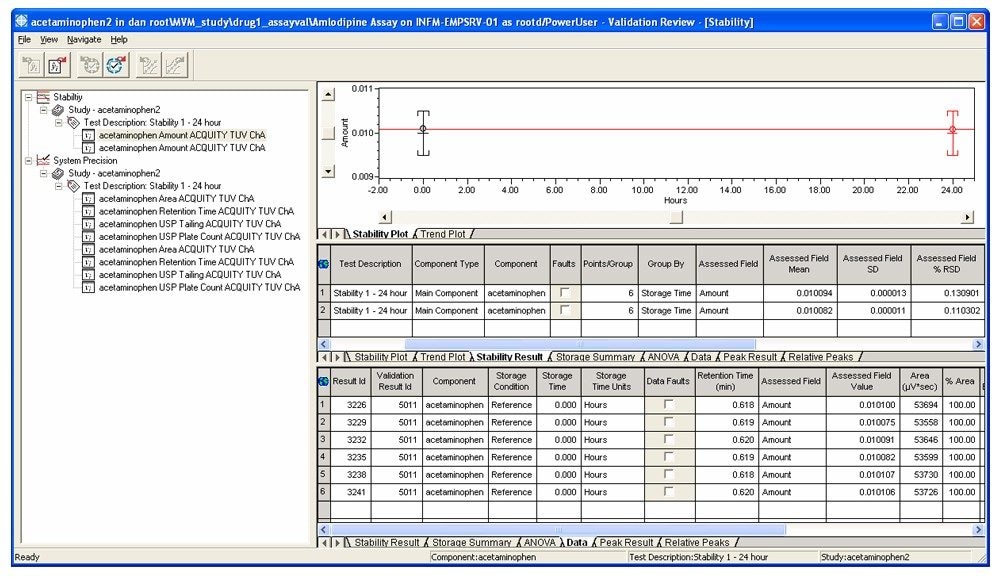Toggle Data Faults checkbox for Result Id 3226
The image size is (1000, 578).
point(668,404)
